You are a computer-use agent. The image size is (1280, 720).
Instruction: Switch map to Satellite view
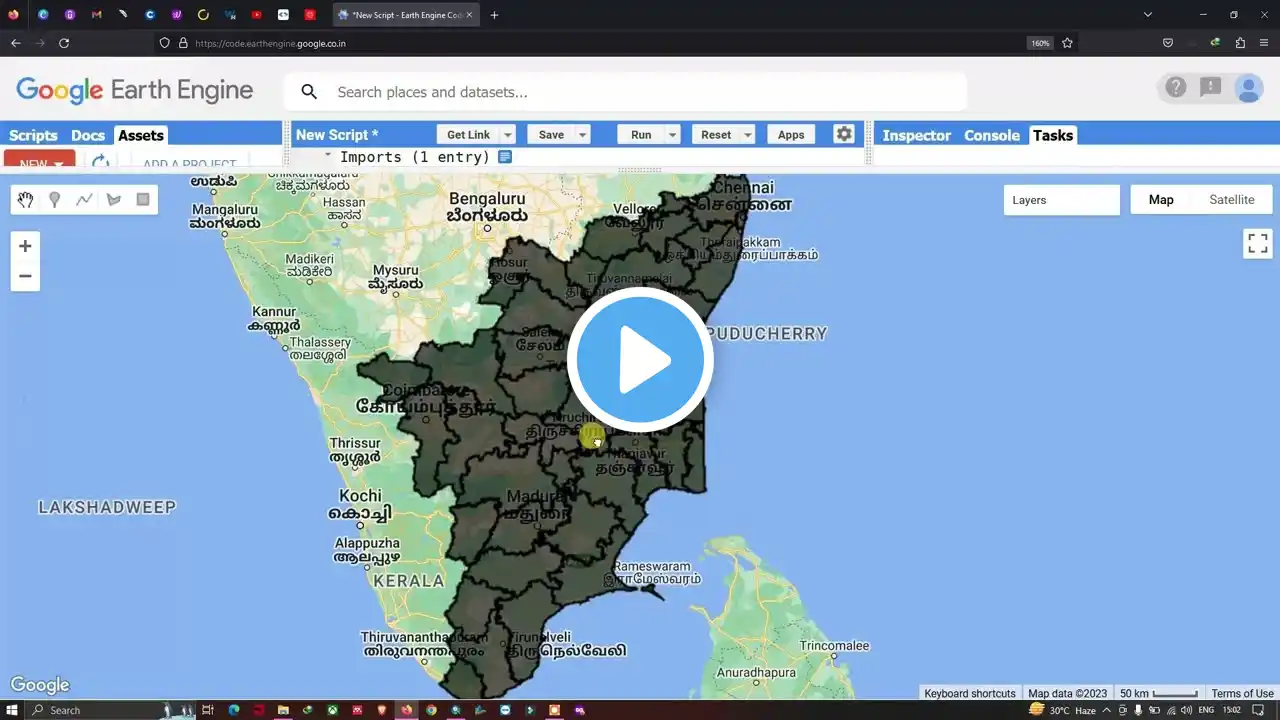point(1231,200)
